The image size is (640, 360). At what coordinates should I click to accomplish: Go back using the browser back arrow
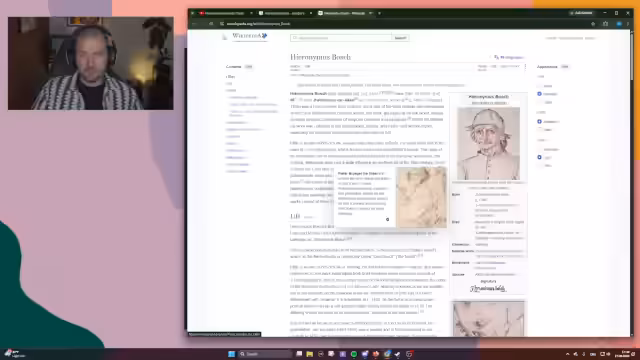coord(194,24)
